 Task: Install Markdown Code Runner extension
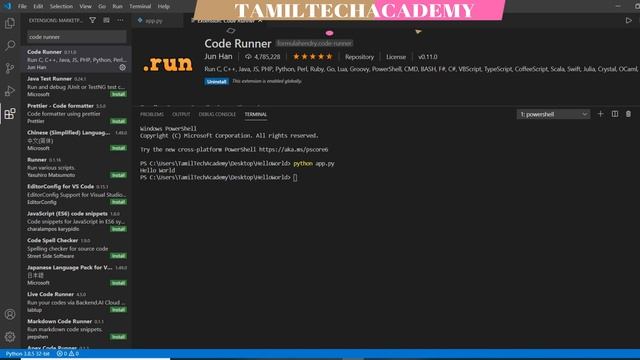[118, 337]
